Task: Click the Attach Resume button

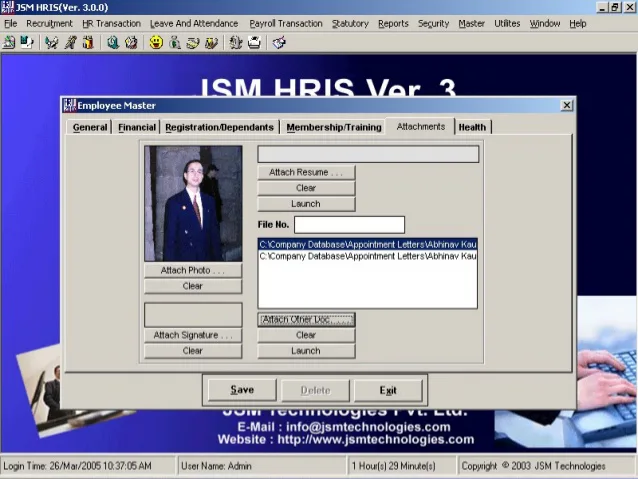Action: pyautogui.click(x=306, y=172)
